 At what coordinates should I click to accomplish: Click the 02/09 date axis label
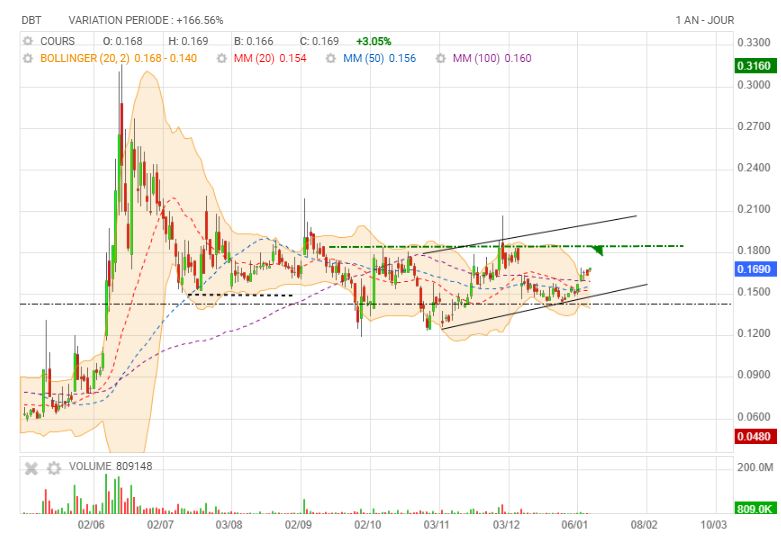coord(298,525)
